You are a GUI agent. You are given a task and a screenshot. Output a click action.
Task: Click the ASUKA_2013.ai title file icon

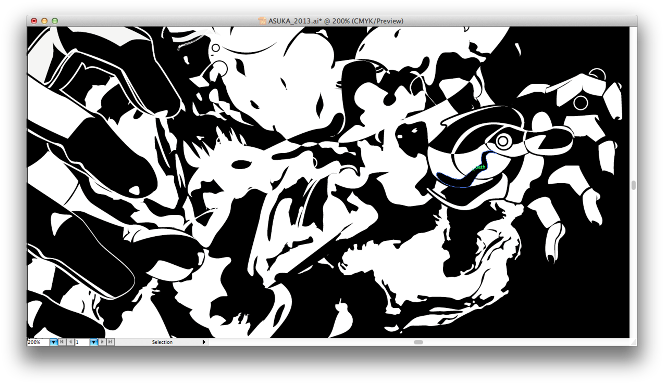(x=263, y=21)
